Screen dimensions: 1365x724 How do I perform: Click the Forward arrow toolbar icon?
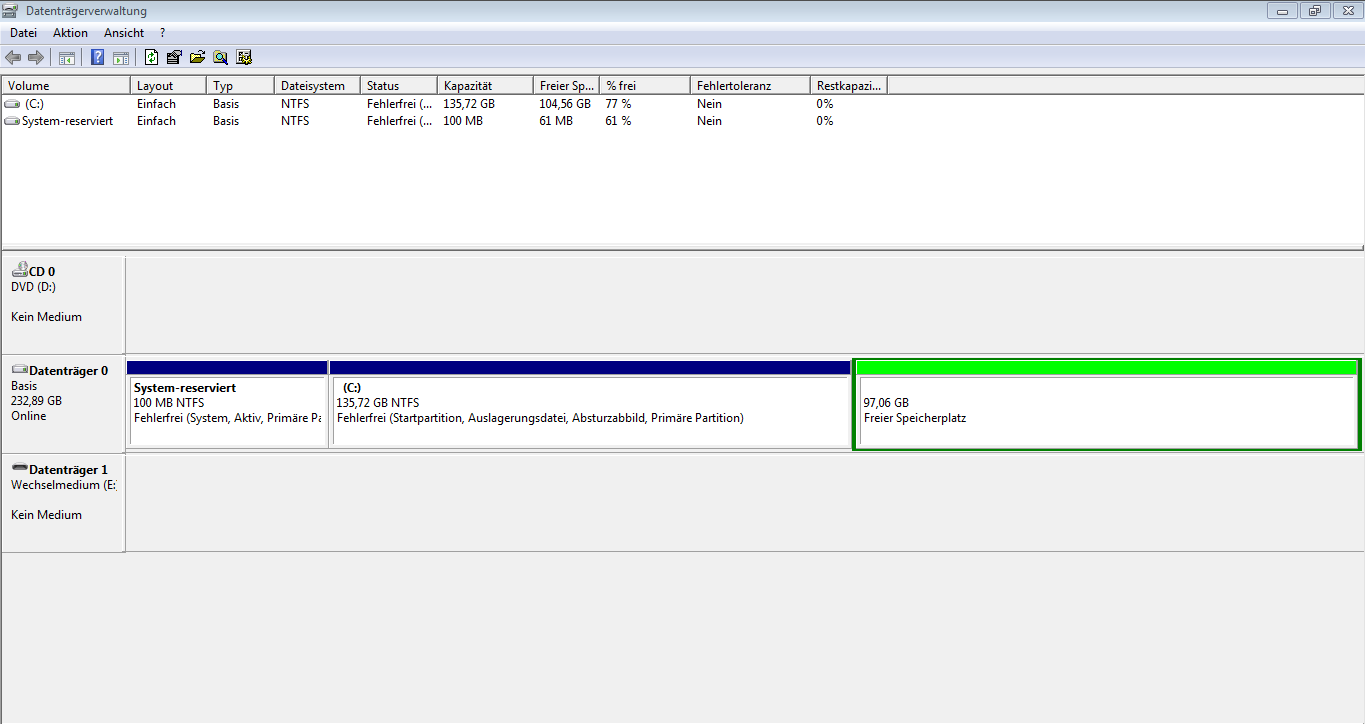point(36,57)
